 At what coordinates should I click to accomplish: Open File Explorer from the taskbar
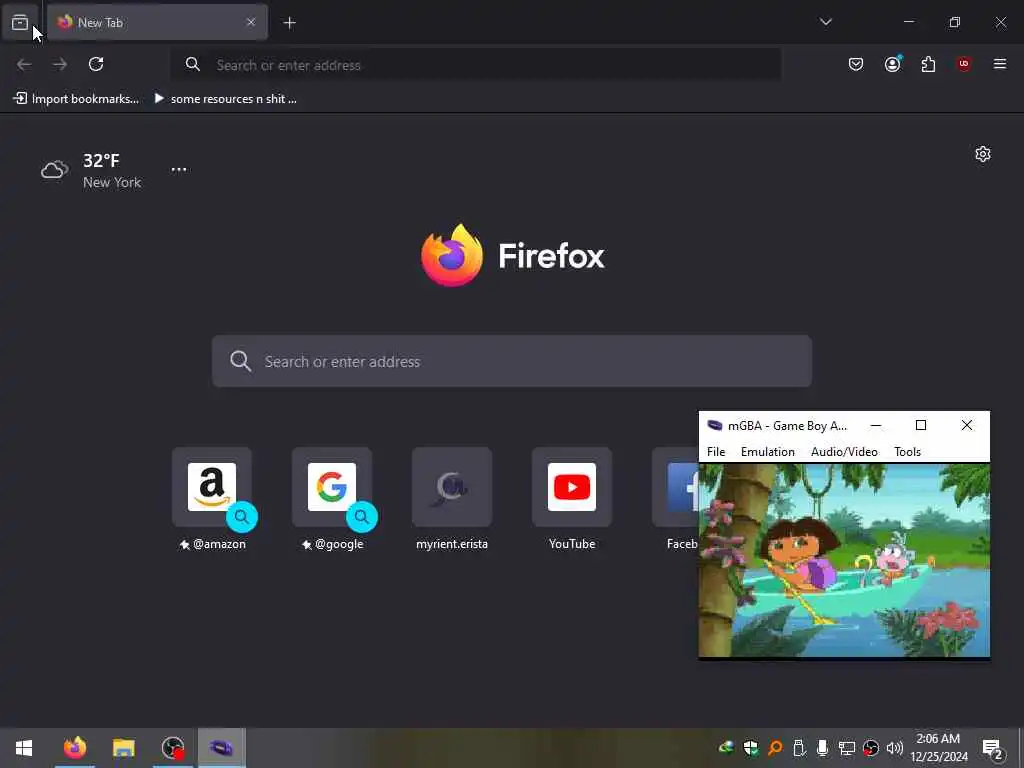tap(123, 748)
